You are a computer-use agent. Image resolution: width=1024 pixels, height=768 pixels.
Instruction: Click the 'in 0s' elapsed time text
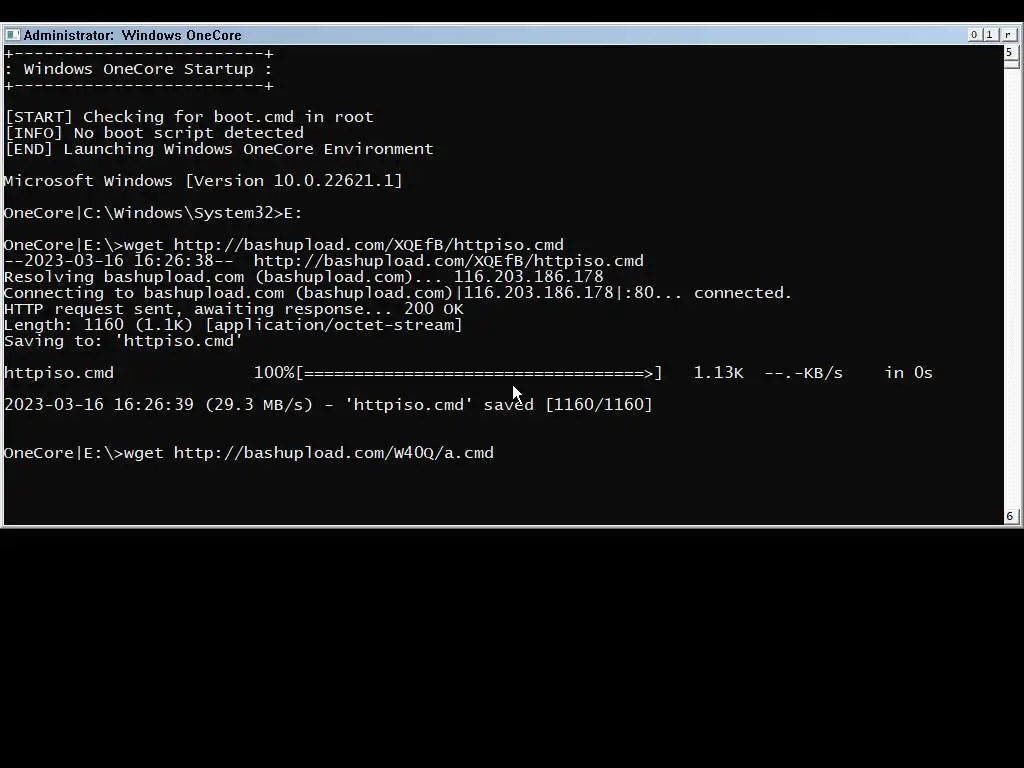click(x=908, y=373)
